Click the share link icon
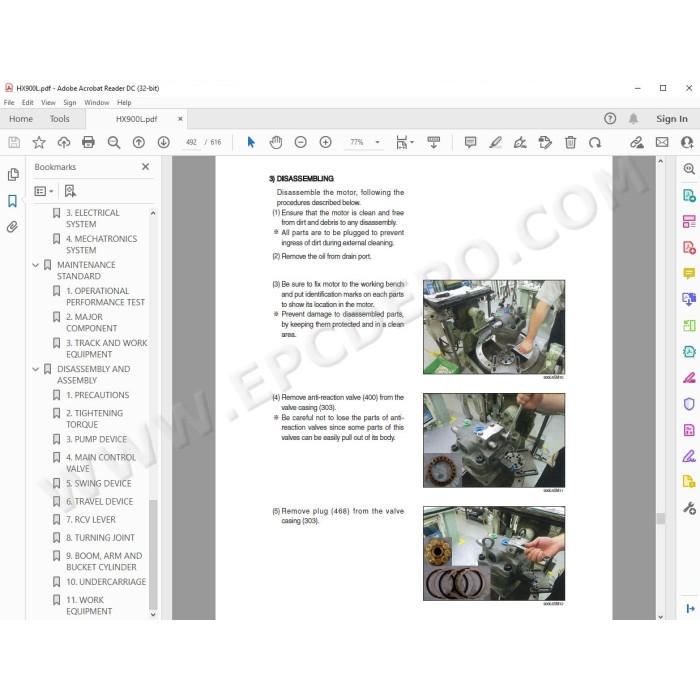The height and width of the screenshot is (700, 700). pyautogui.click(x=637, y=142)
